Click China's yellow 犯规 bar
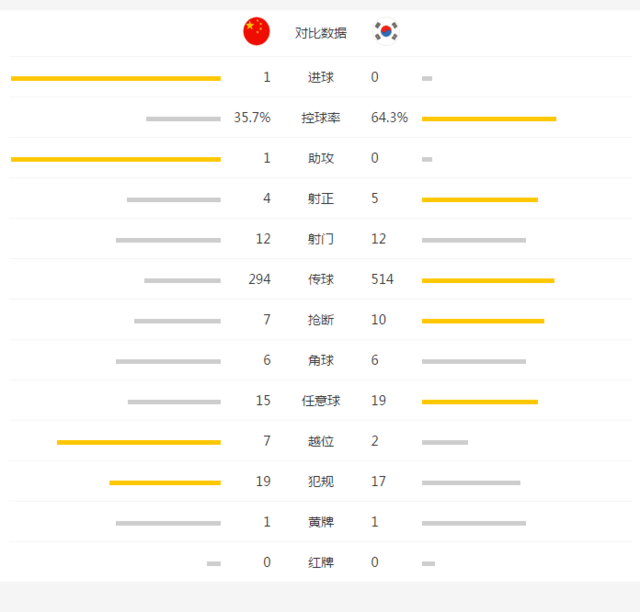Screen dimensions: 640x612 click(x=164, y=482)
